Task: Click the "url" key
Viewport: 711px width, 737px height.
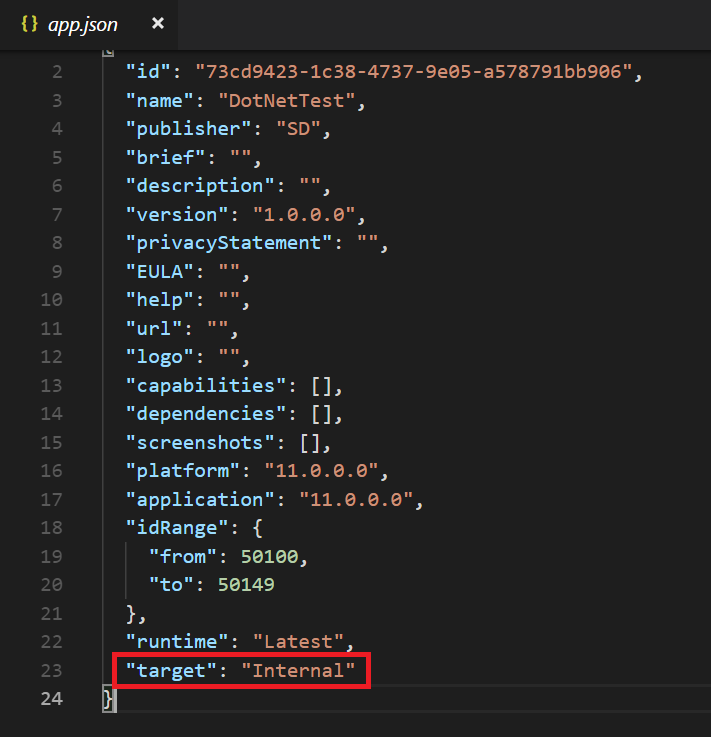Action: tap(154, 329)
